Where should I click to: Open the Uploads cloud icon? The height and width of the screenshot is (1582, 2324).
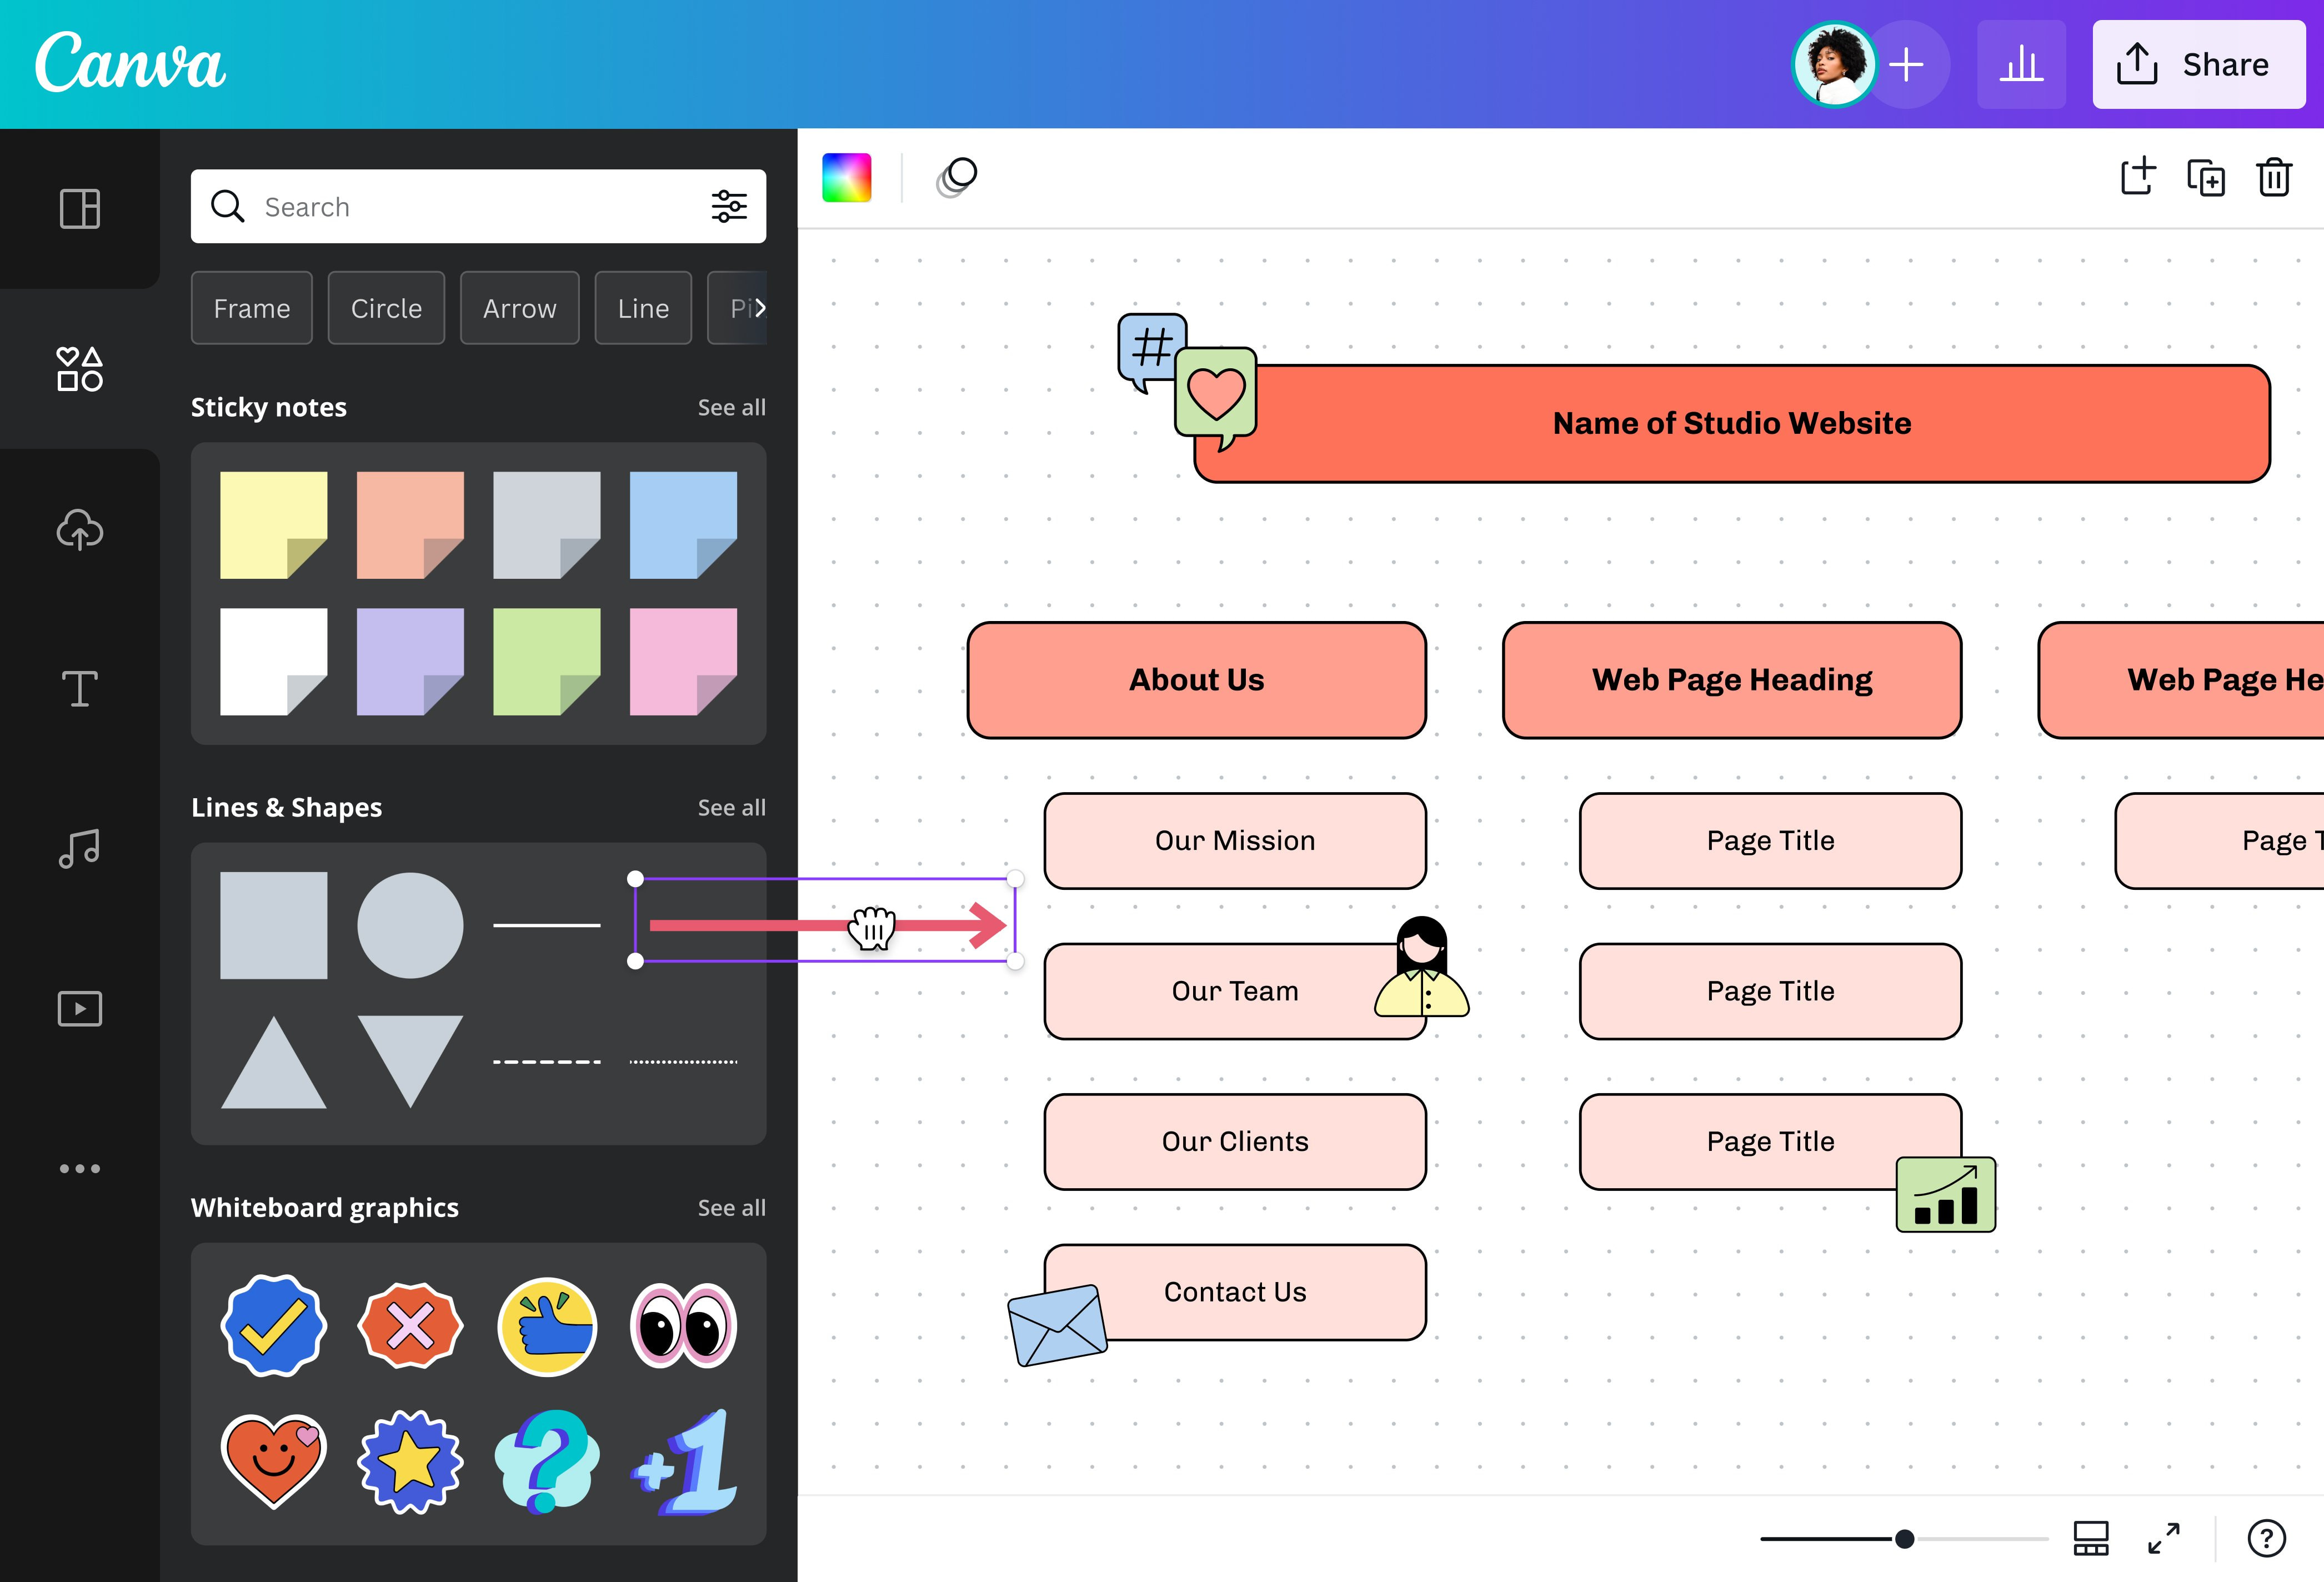tap(80, 529)
